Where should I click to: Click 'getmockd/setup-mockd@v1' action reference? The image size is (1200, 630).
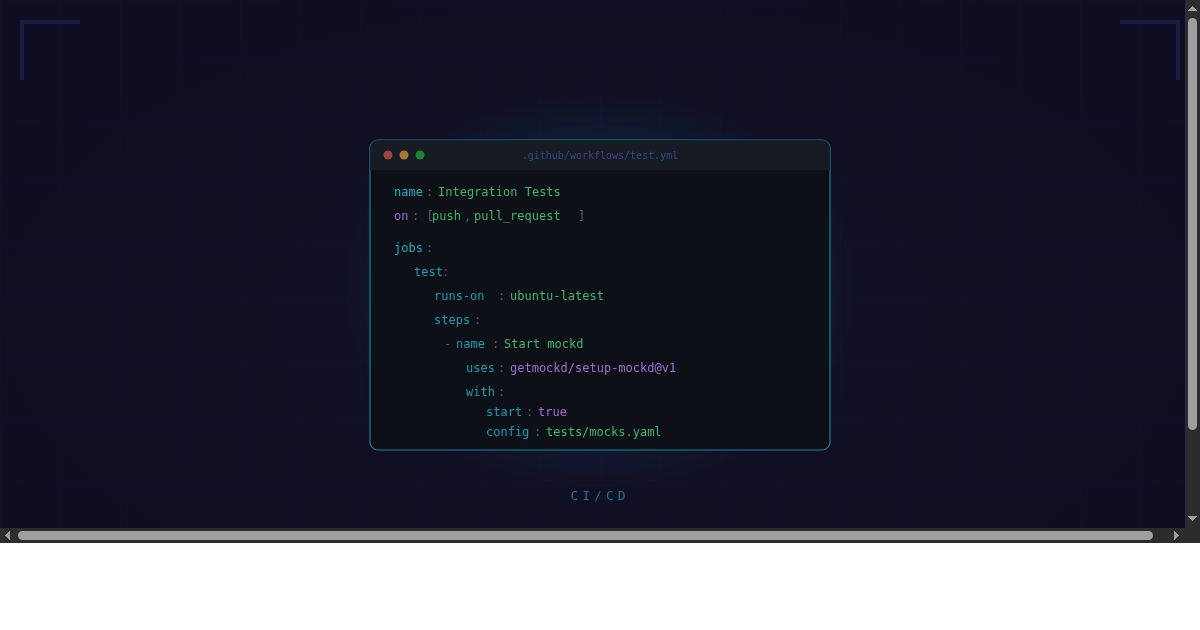pos(593,368)
